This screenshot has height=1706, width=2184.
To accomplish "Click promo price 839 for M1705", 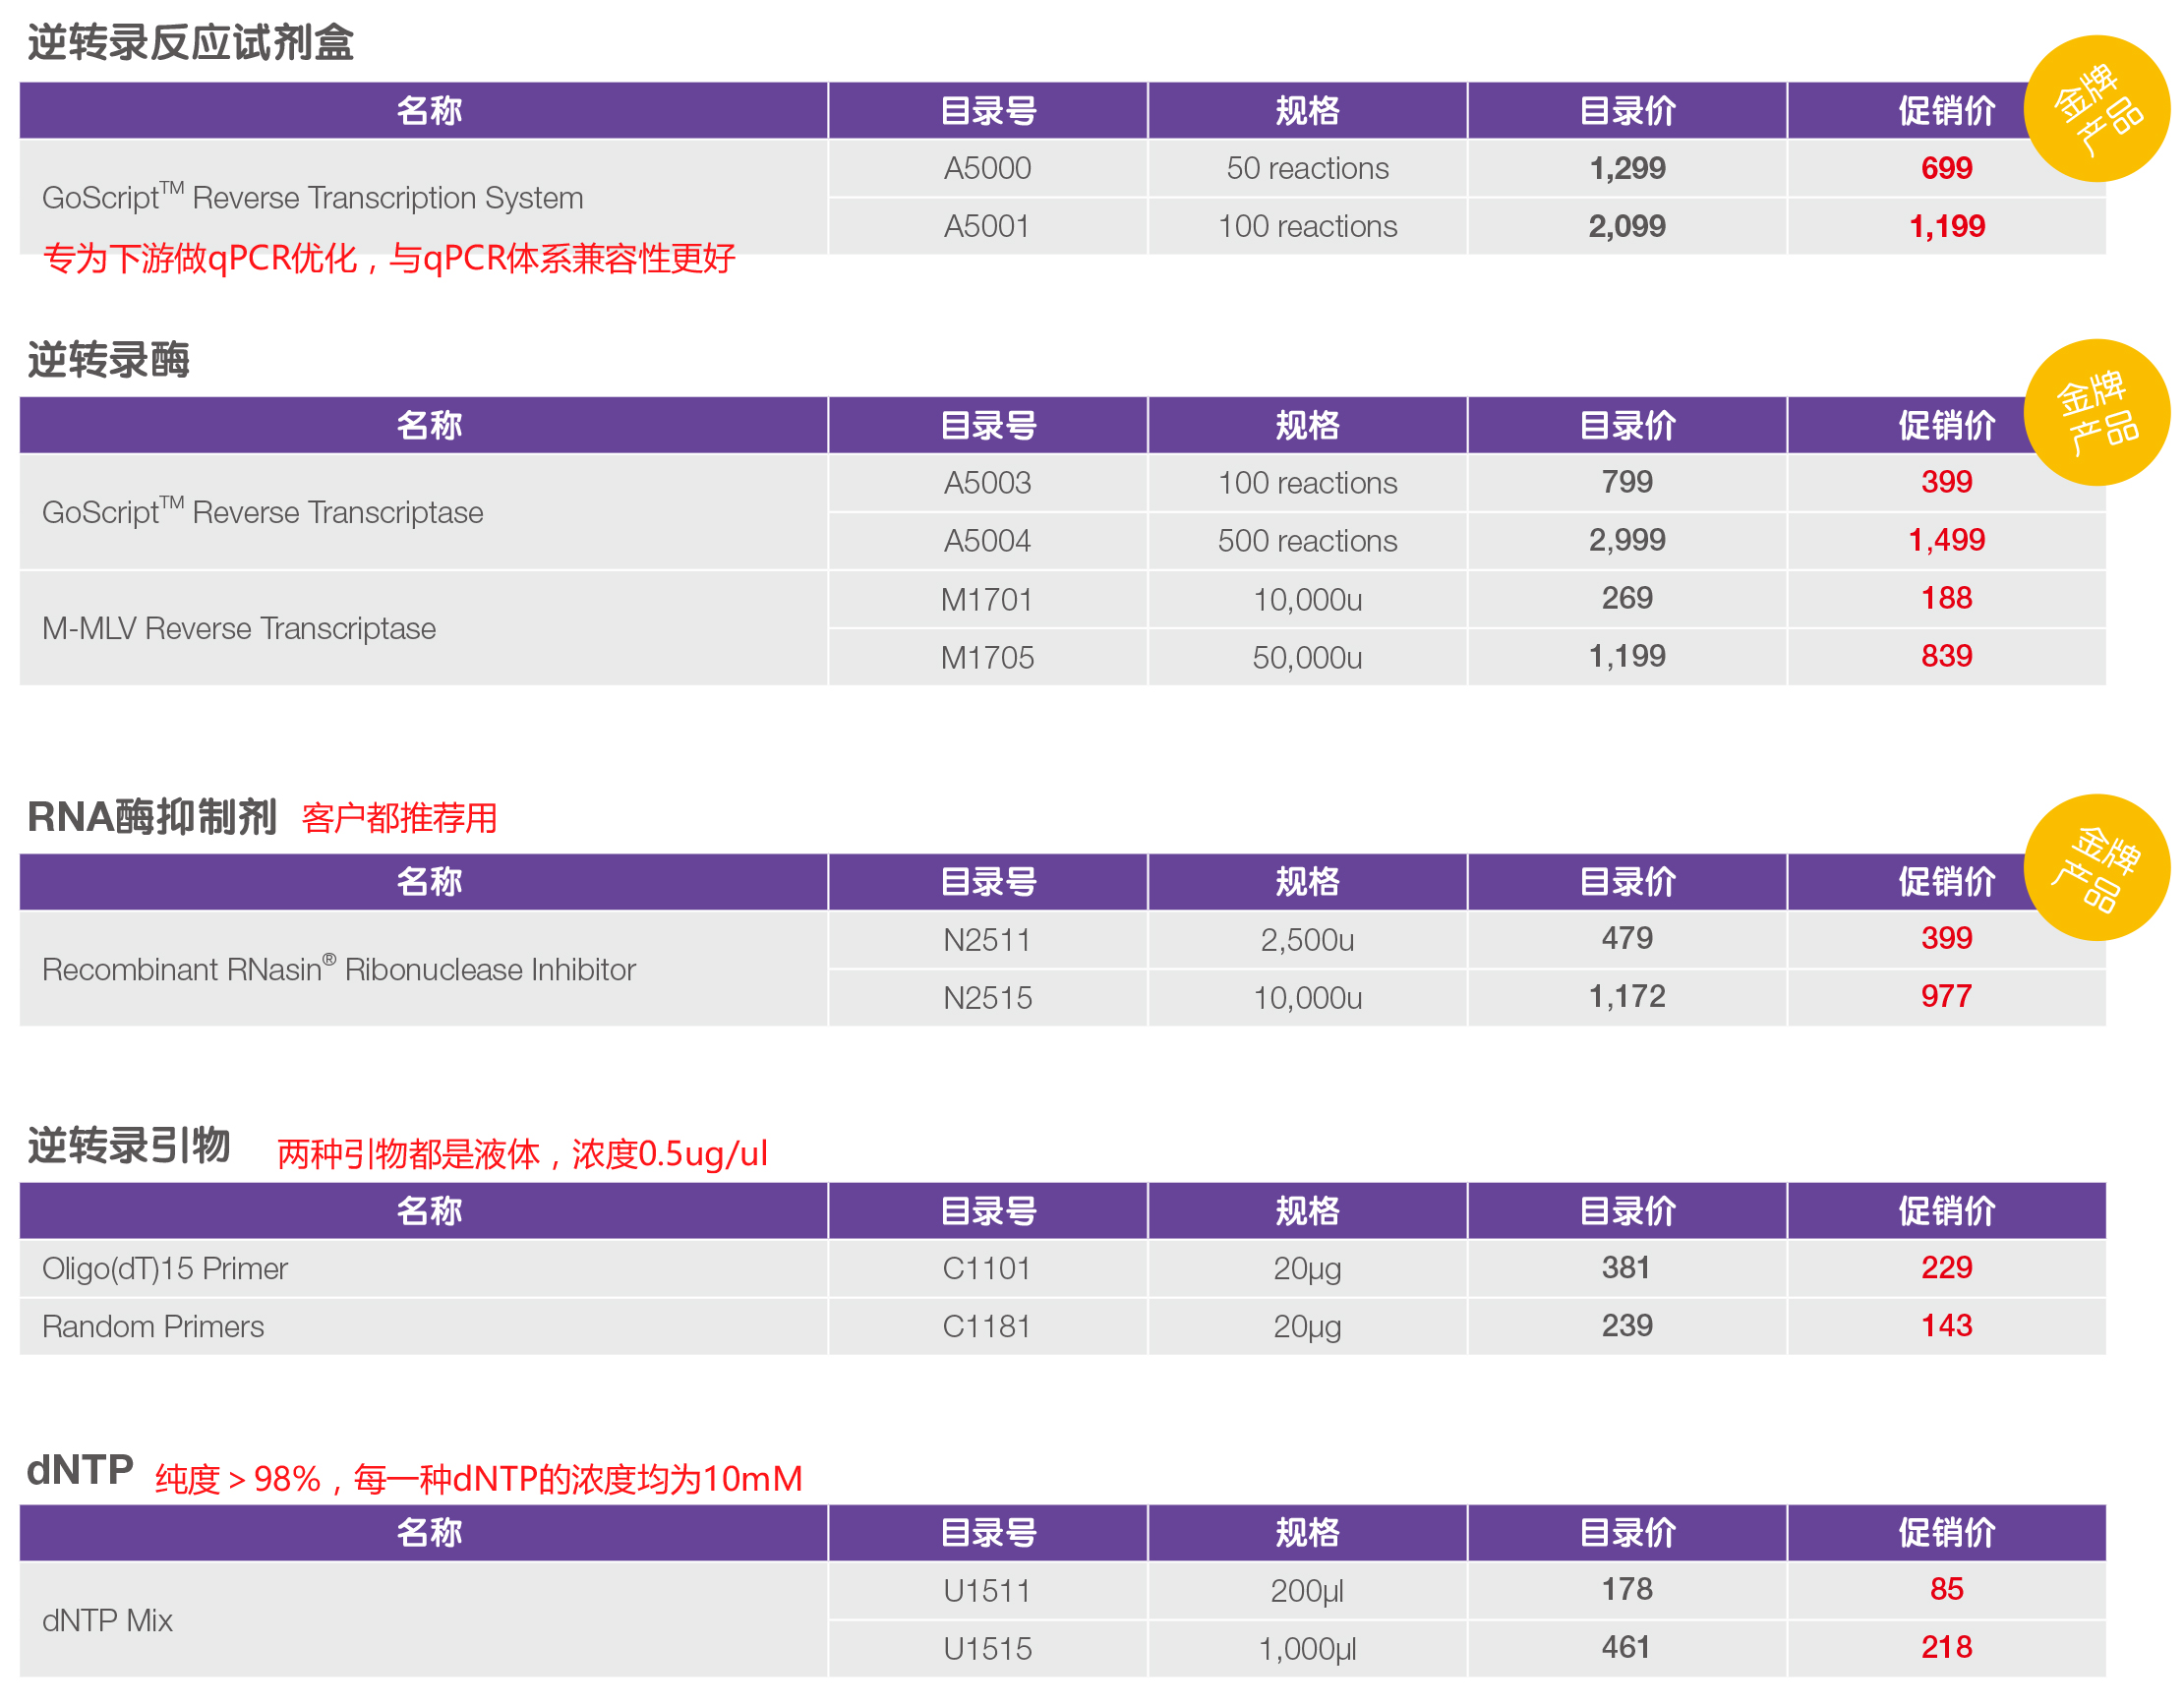I will [1946, 656].
